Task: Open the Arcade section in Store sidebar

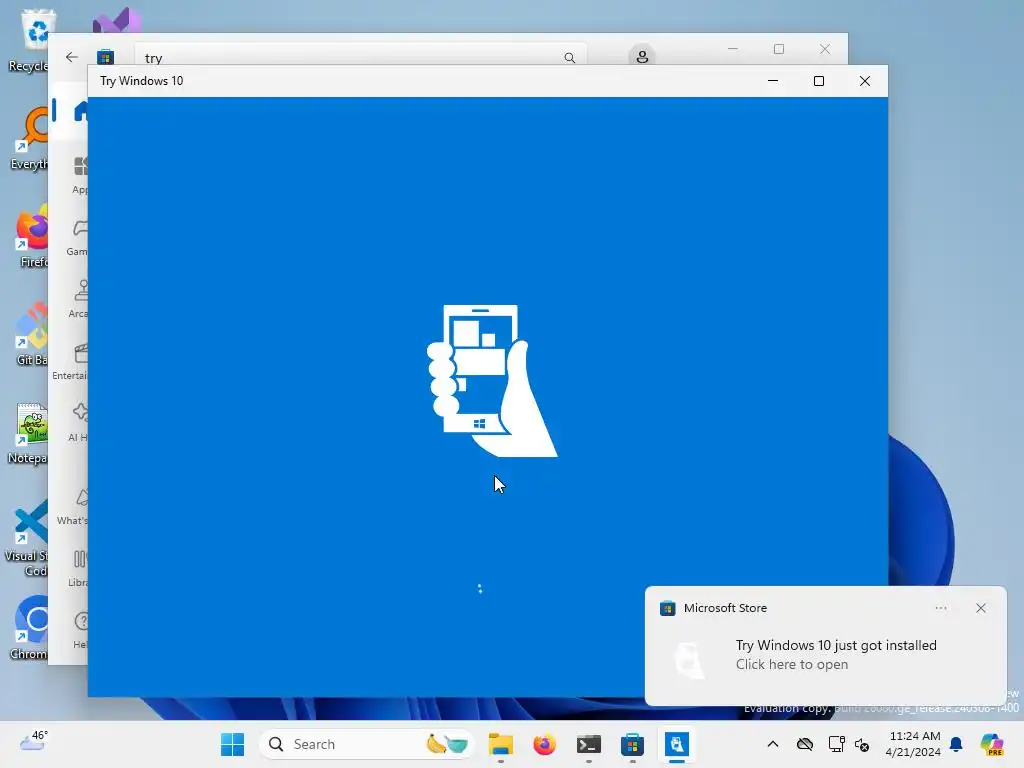Action: point(79,299)
